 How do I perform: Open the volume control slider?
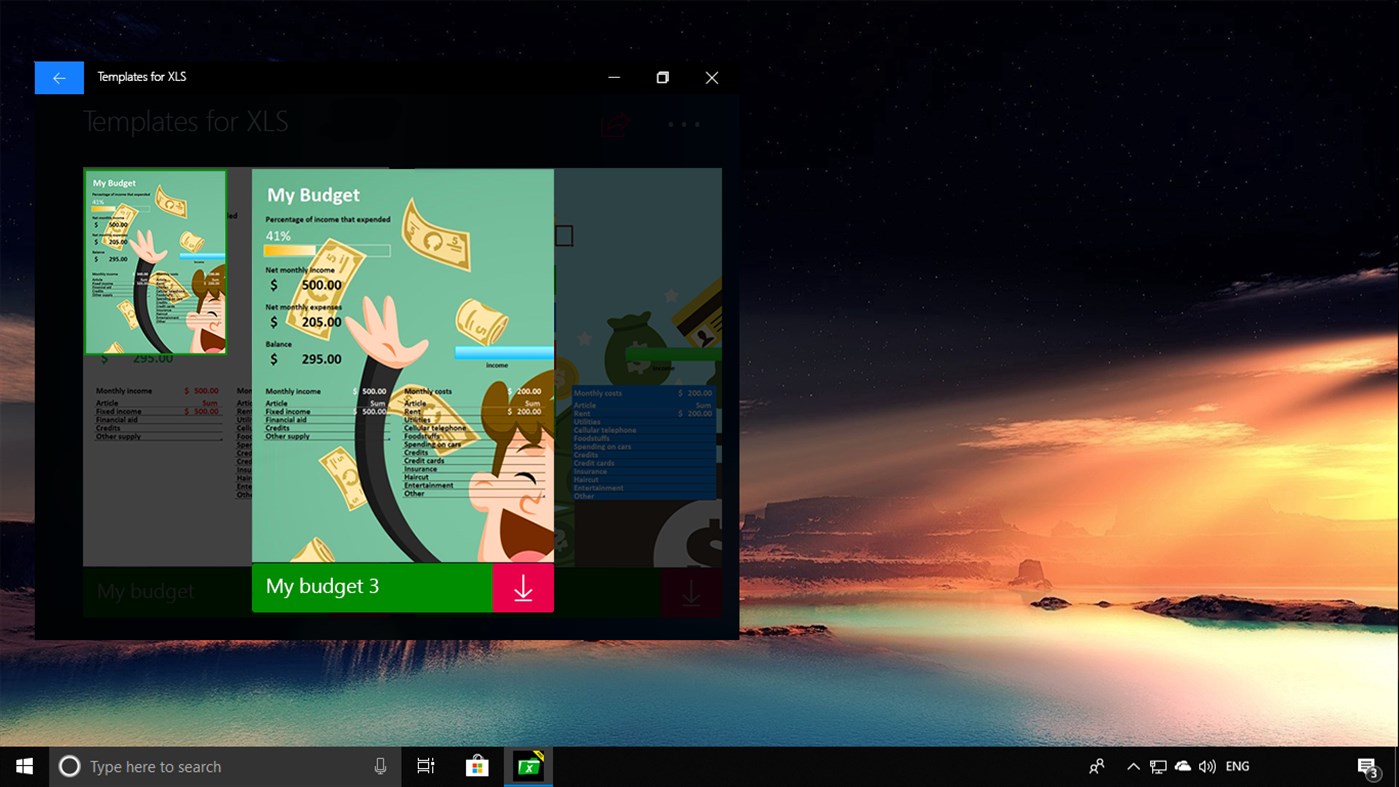point(1207,765)
